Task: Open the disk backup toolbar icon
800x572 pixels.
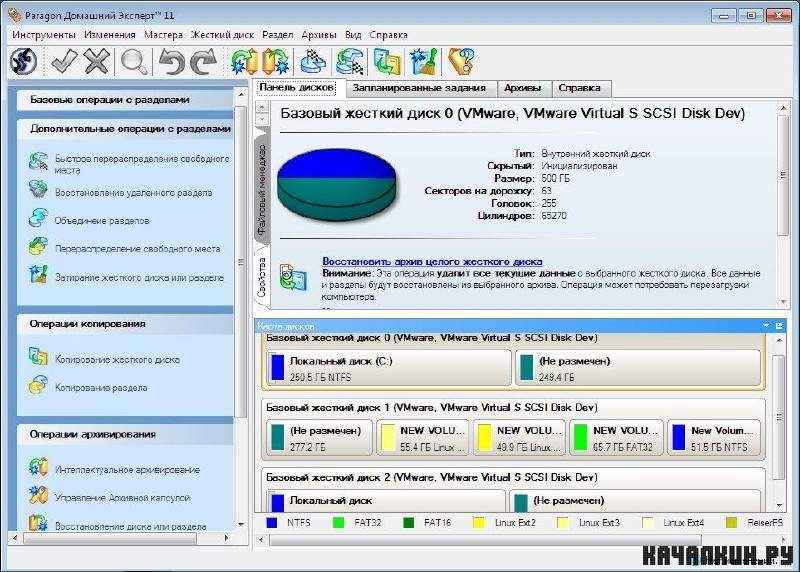Action: [x=313, y=62]
